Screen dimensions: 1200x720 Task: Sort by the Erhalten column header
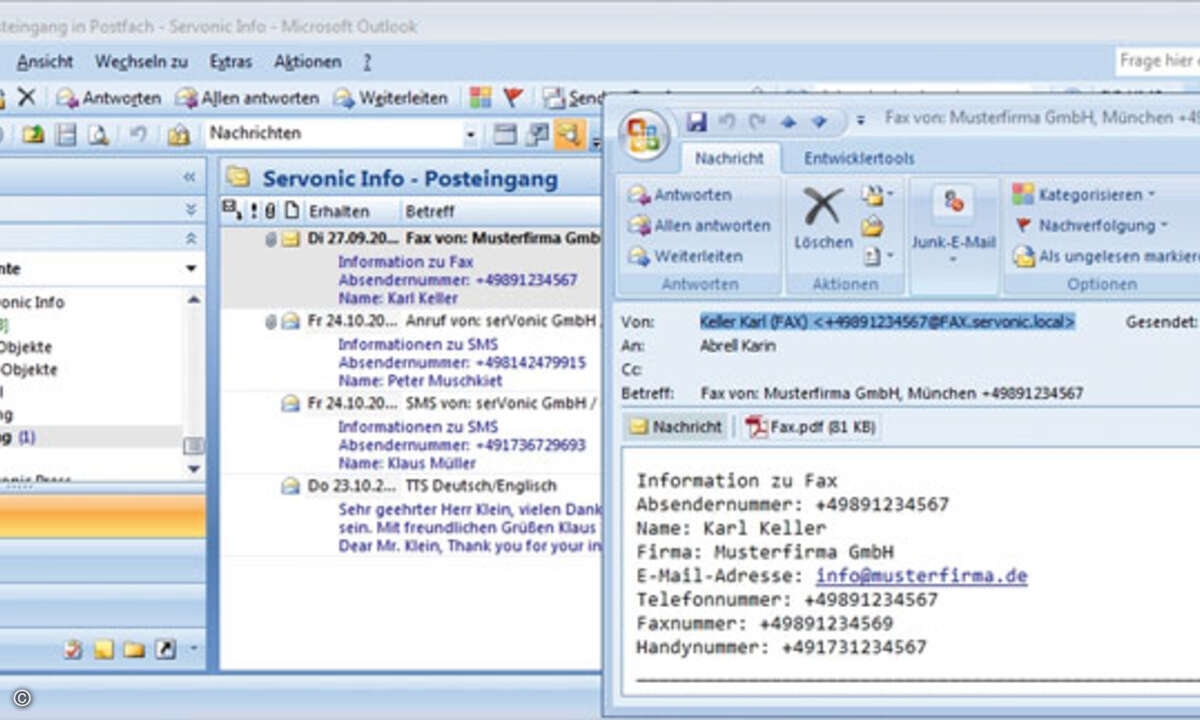point(351,211)
